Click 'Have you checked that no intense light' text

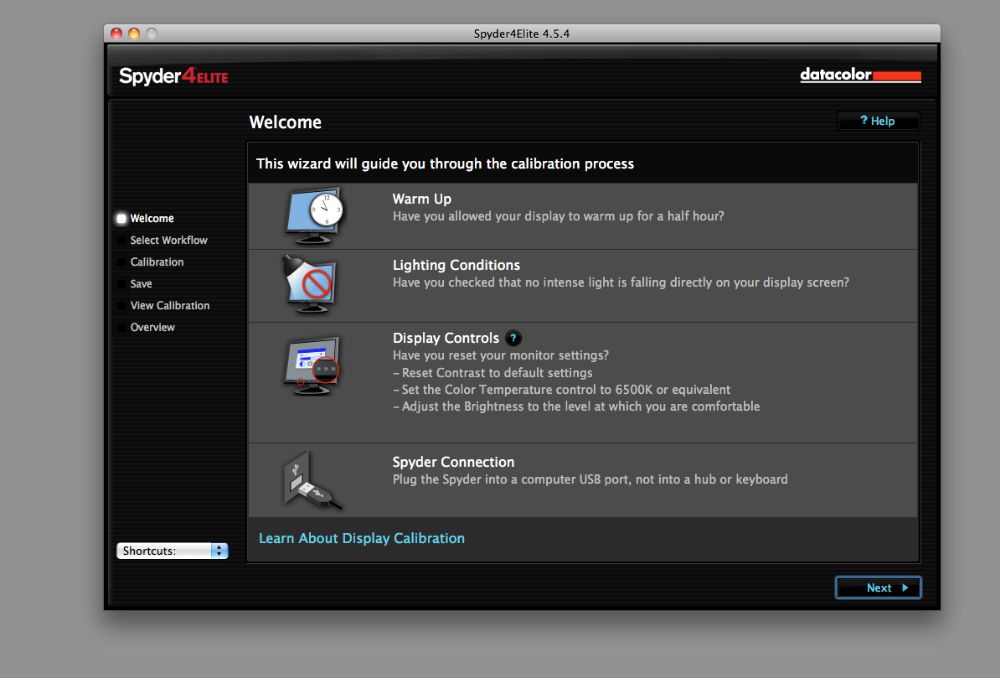pyautogui.click(x=621, y=283)
